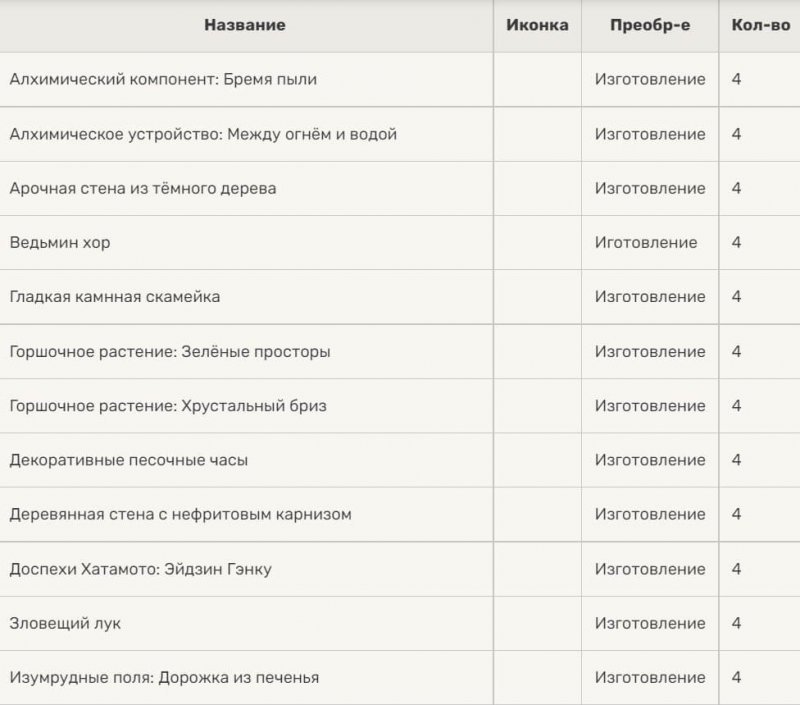Click the empty icon cell for "Ведьмин хор"

(x=537, y=242)
